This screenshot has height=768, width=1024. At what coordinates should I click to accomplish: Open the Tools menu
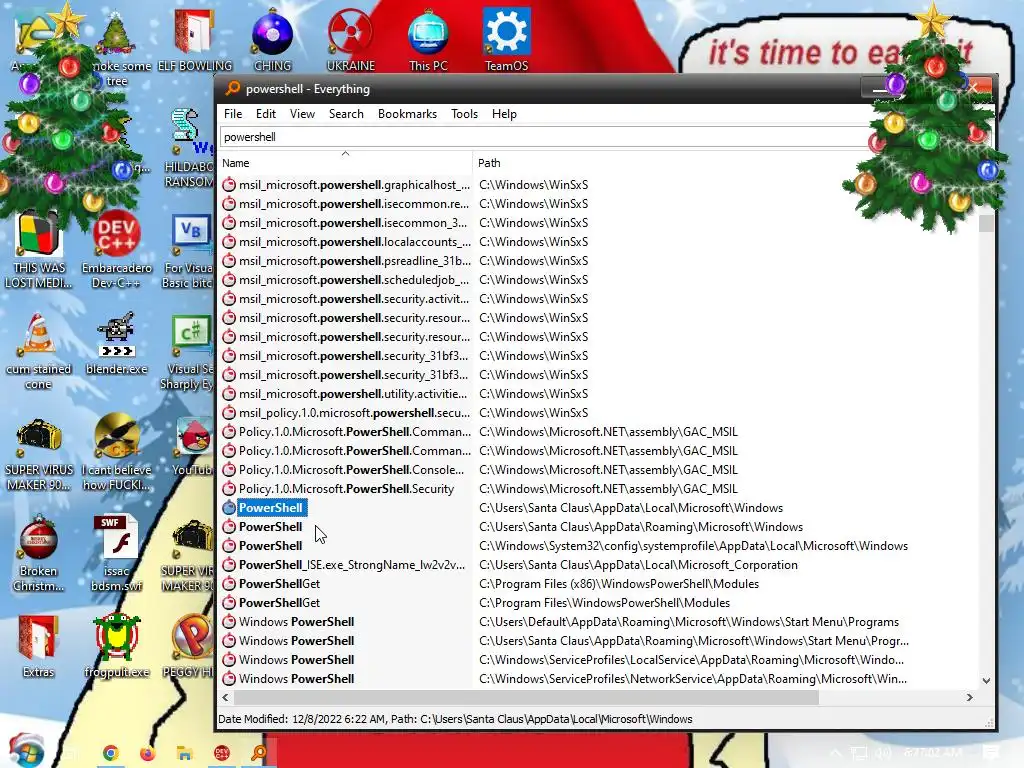464,114
